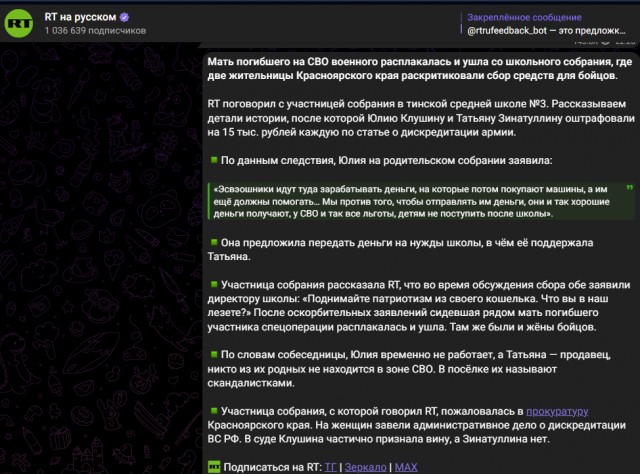Screen dimensions: 640x474
Task: Click the 1 036 639 подписчиков counter
Action: tap(95, 31)
